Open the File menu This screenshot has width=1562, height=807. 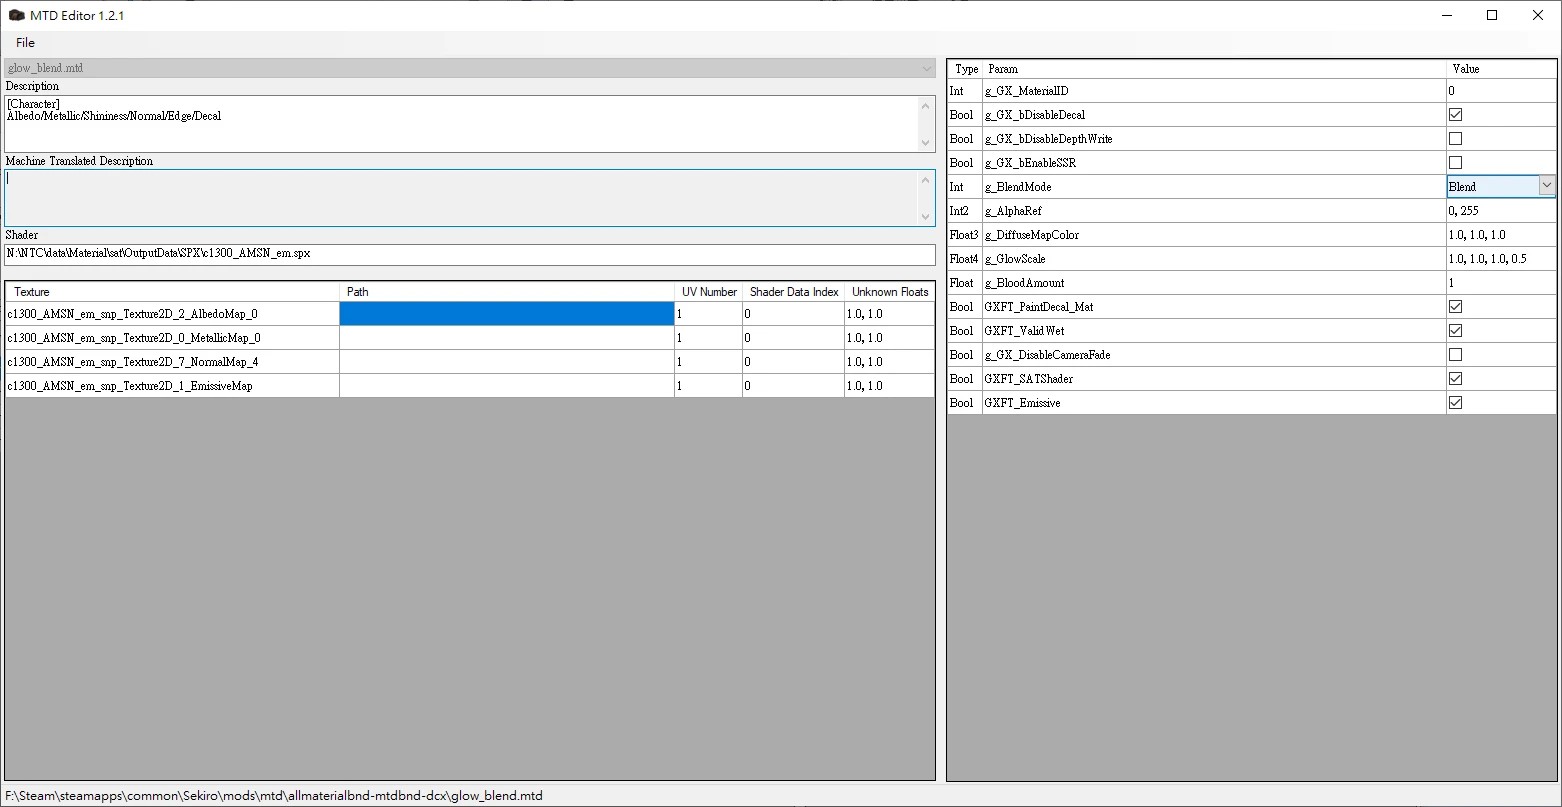(25, 43)
